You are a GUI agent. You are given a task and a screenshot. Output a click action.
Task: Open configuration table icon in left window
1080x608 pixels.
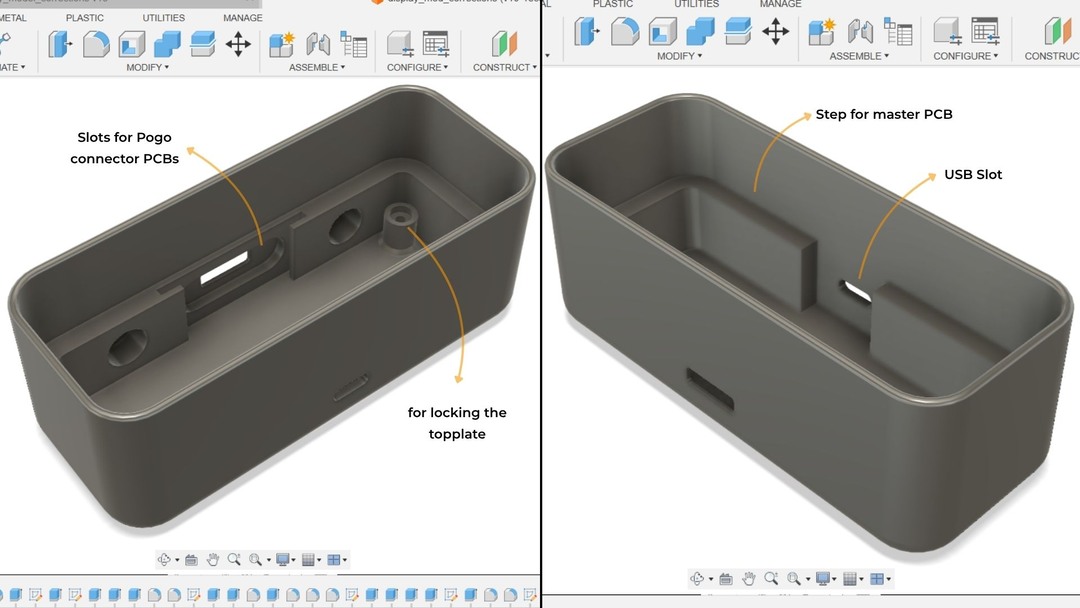click(x=435, y=44)
